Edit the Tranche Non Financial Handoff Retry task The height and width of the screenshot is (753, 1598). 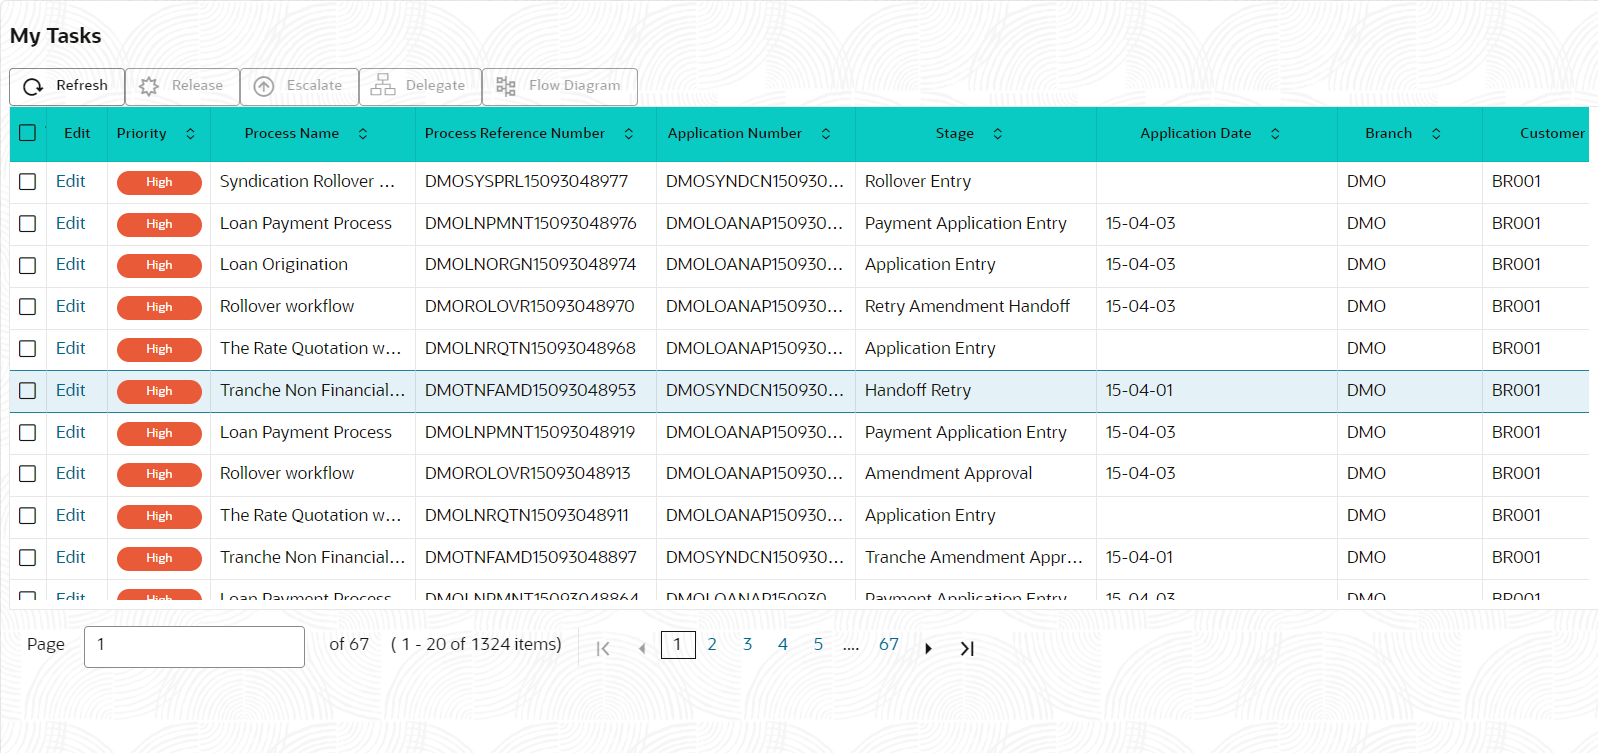tap(70, 391)
